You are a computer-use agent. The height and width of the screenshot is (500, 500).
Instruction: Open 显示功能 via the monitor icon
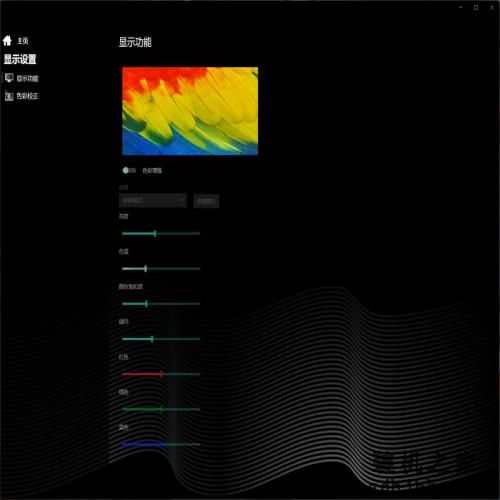(9, 78)
